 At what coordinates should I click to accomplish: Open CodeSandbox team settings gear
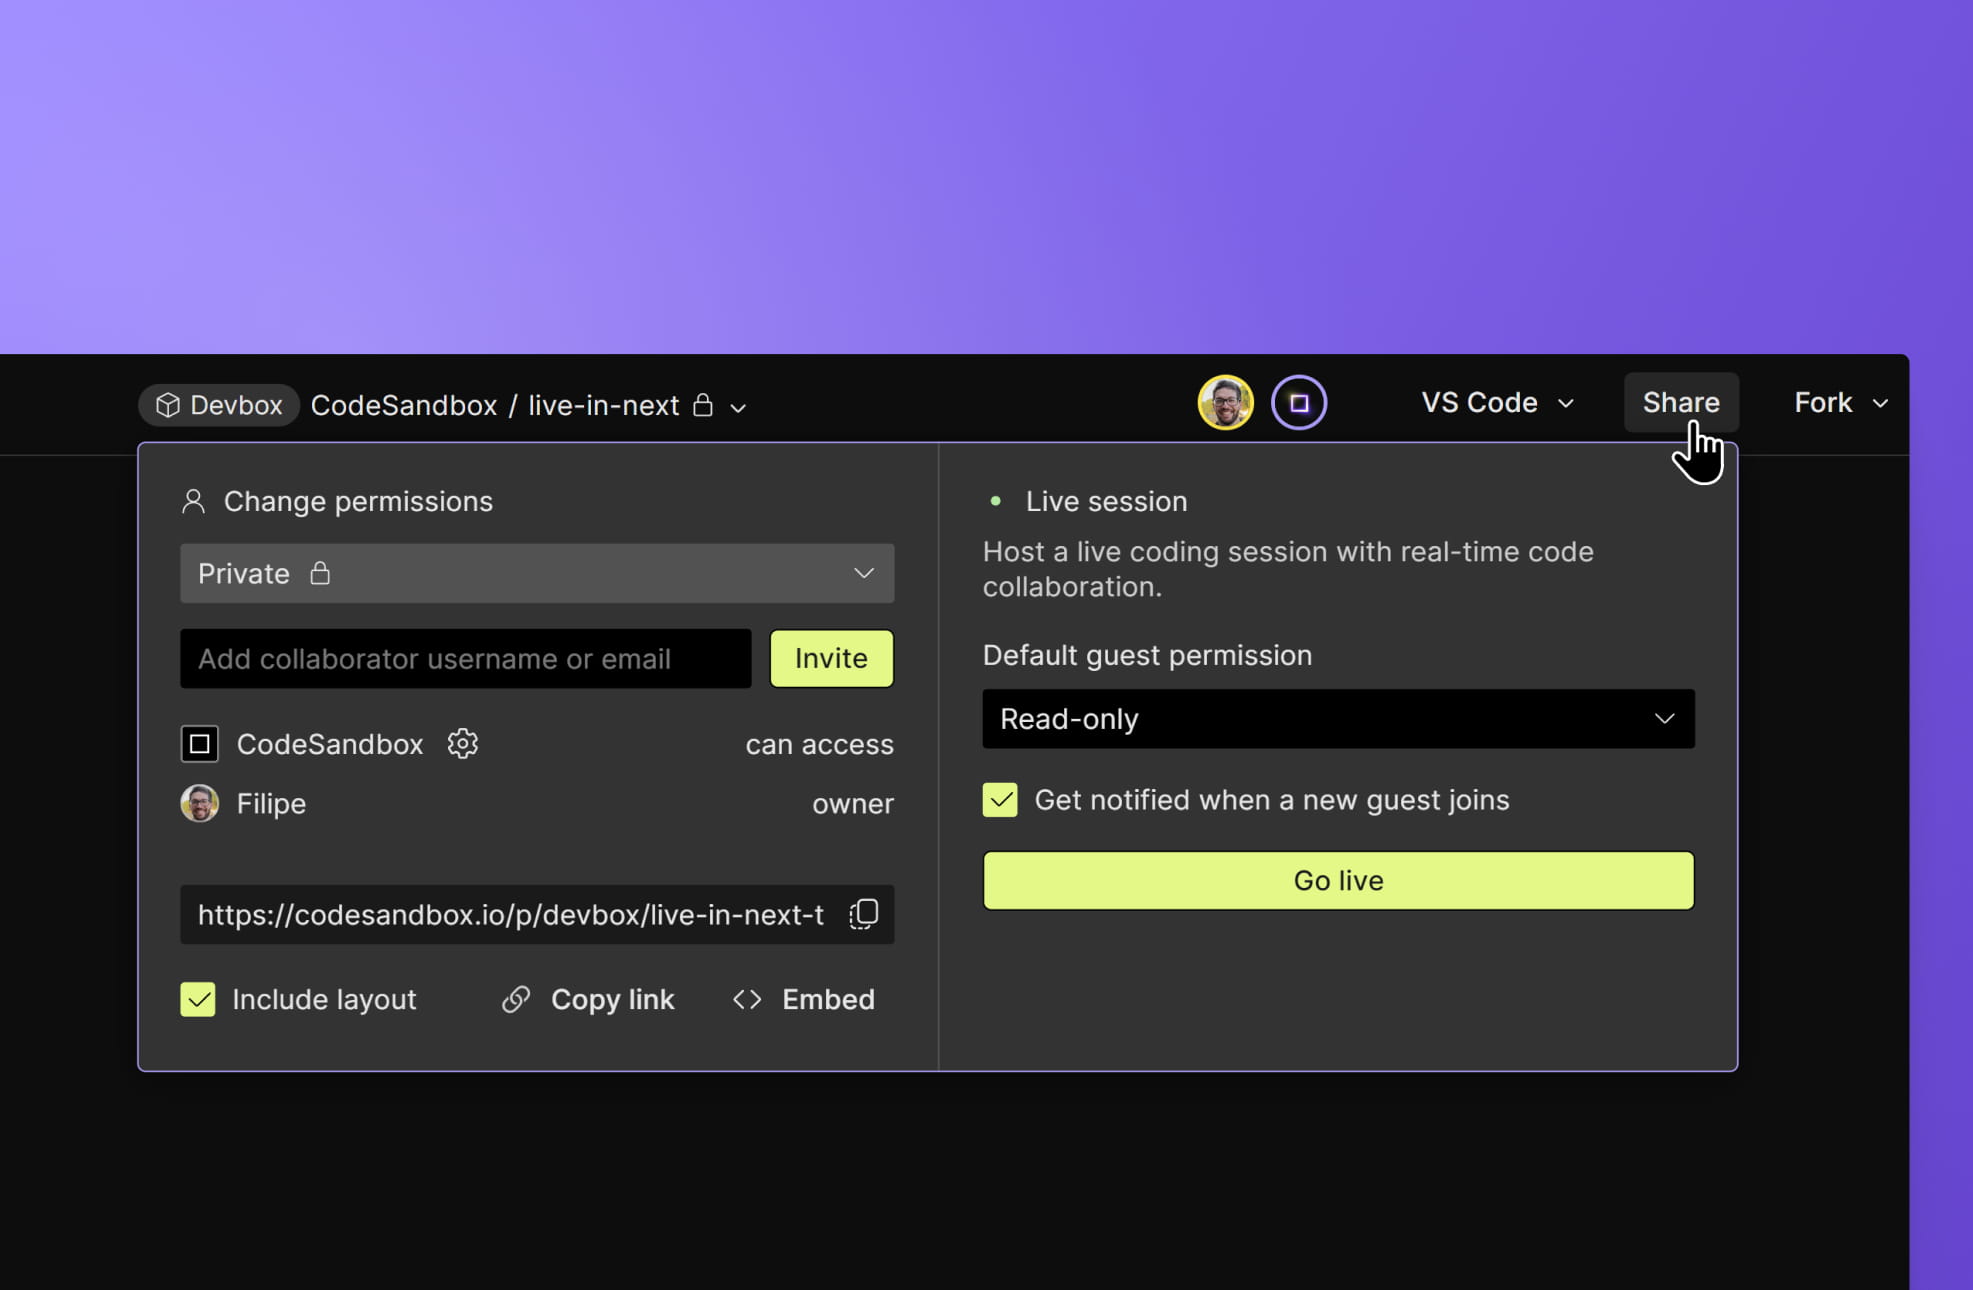tap(462, 743)
